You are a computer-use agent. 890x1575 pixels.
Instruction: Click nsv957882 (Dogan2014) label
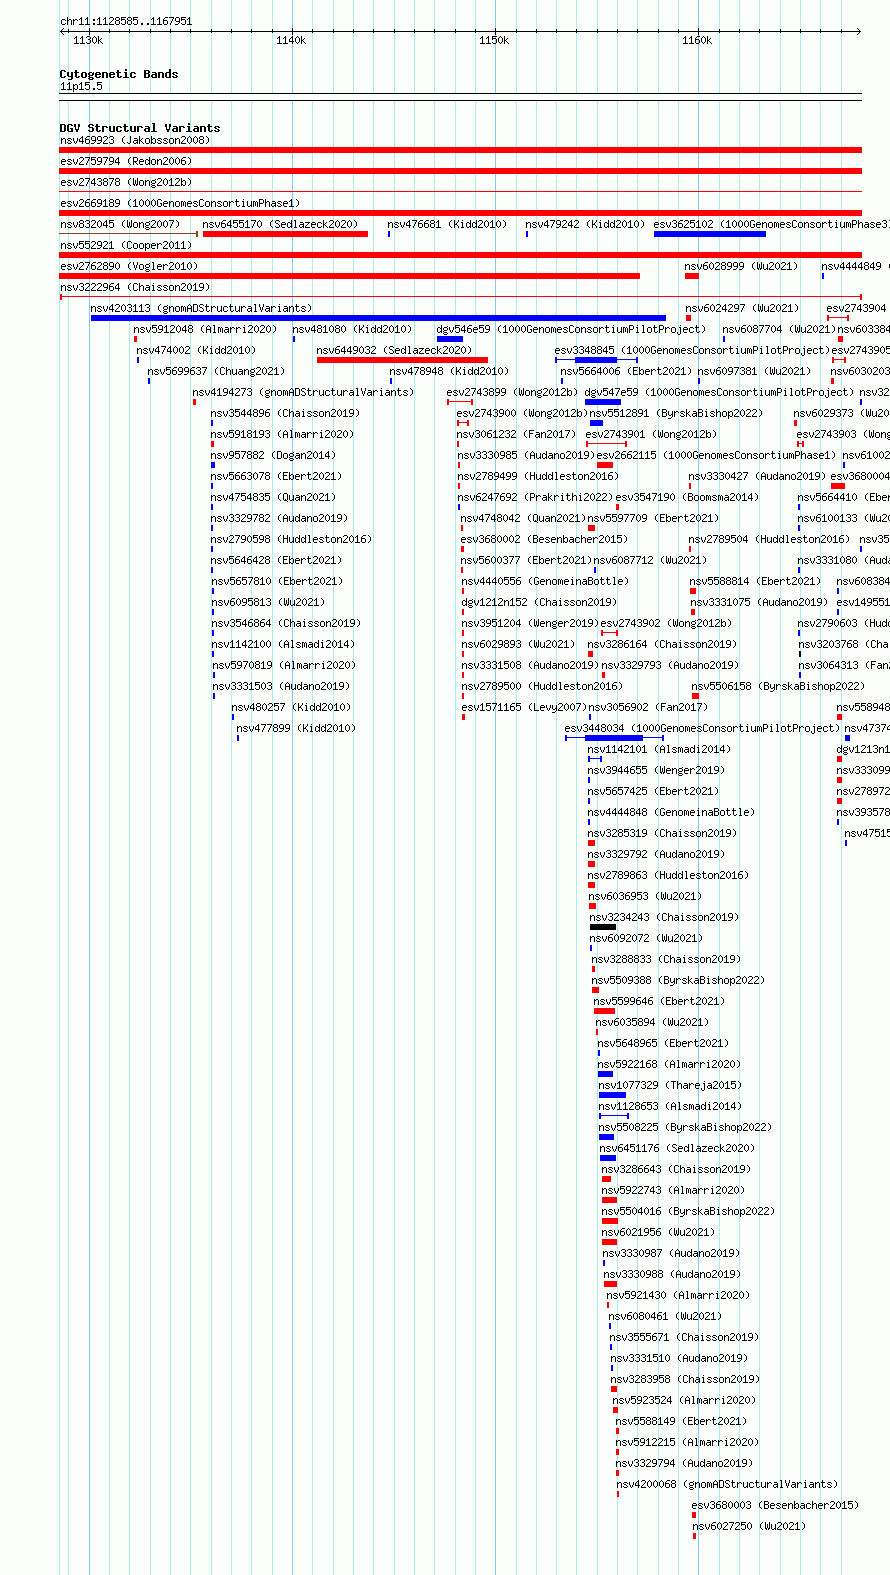273,455
